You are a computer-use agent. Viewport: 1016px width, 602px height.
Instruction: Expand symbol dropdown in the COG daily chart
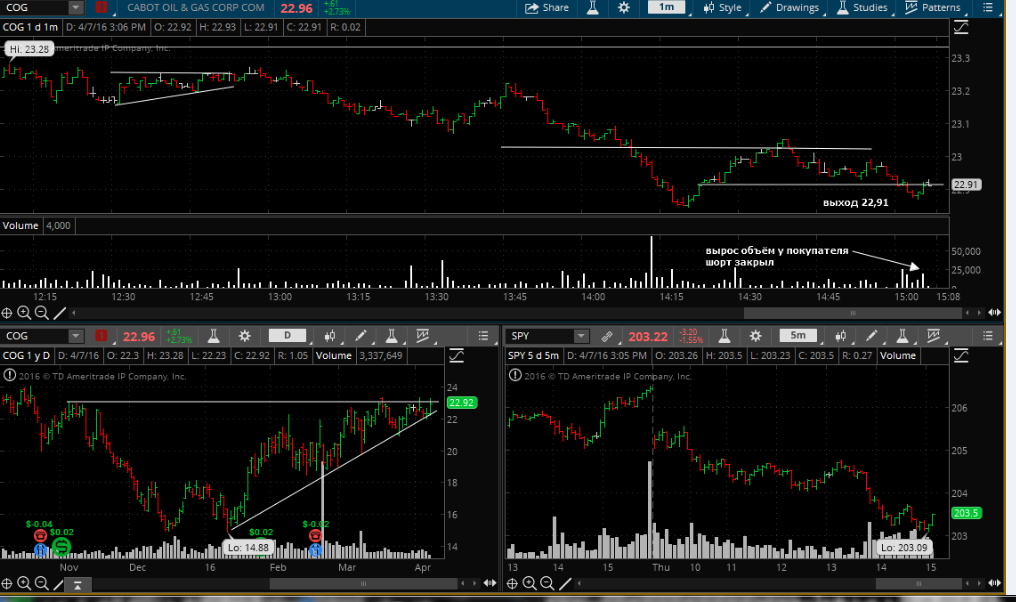click(76, 336)
